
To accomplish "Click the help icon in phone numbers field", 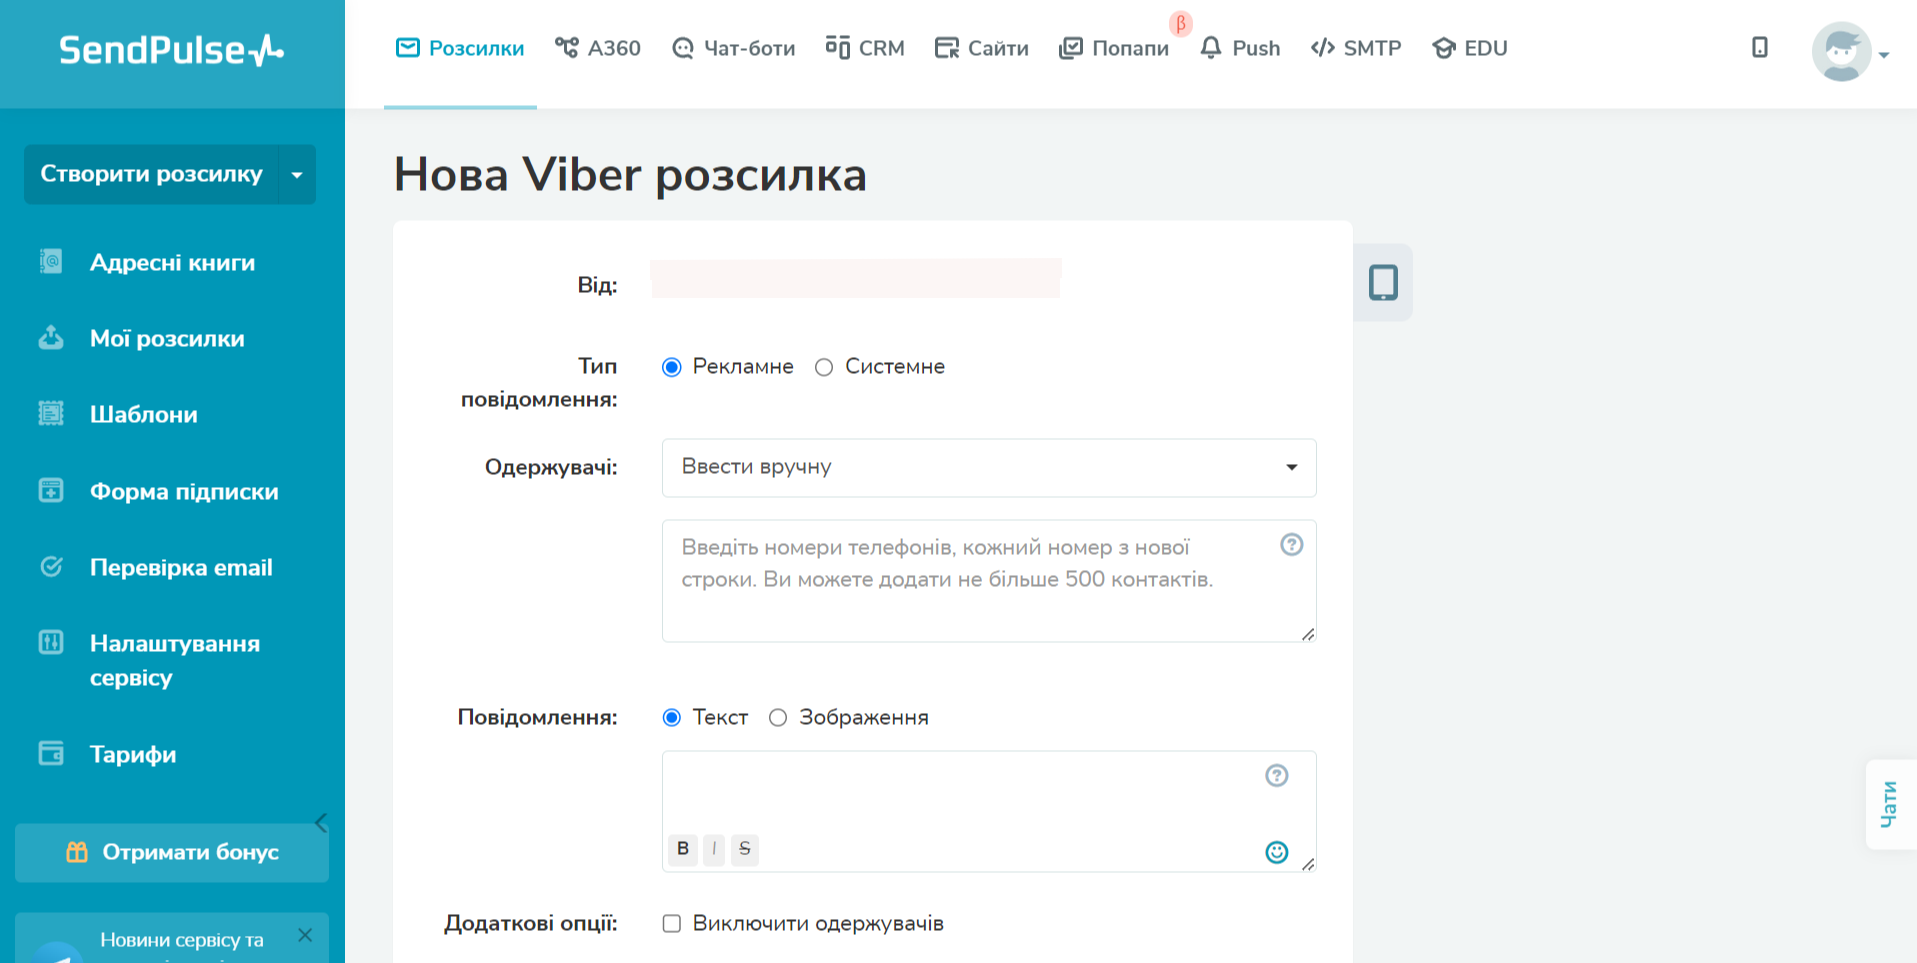I will [x=1292, y=544].
